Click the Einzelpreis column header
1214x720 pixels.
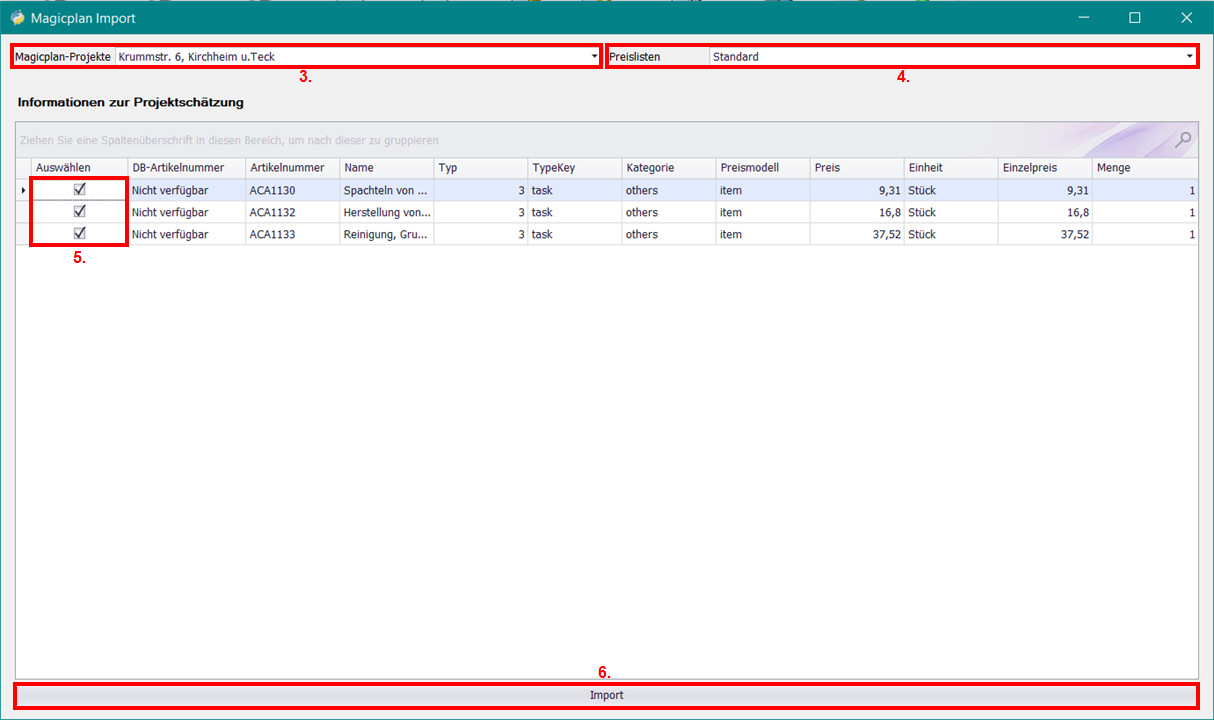1044,168
